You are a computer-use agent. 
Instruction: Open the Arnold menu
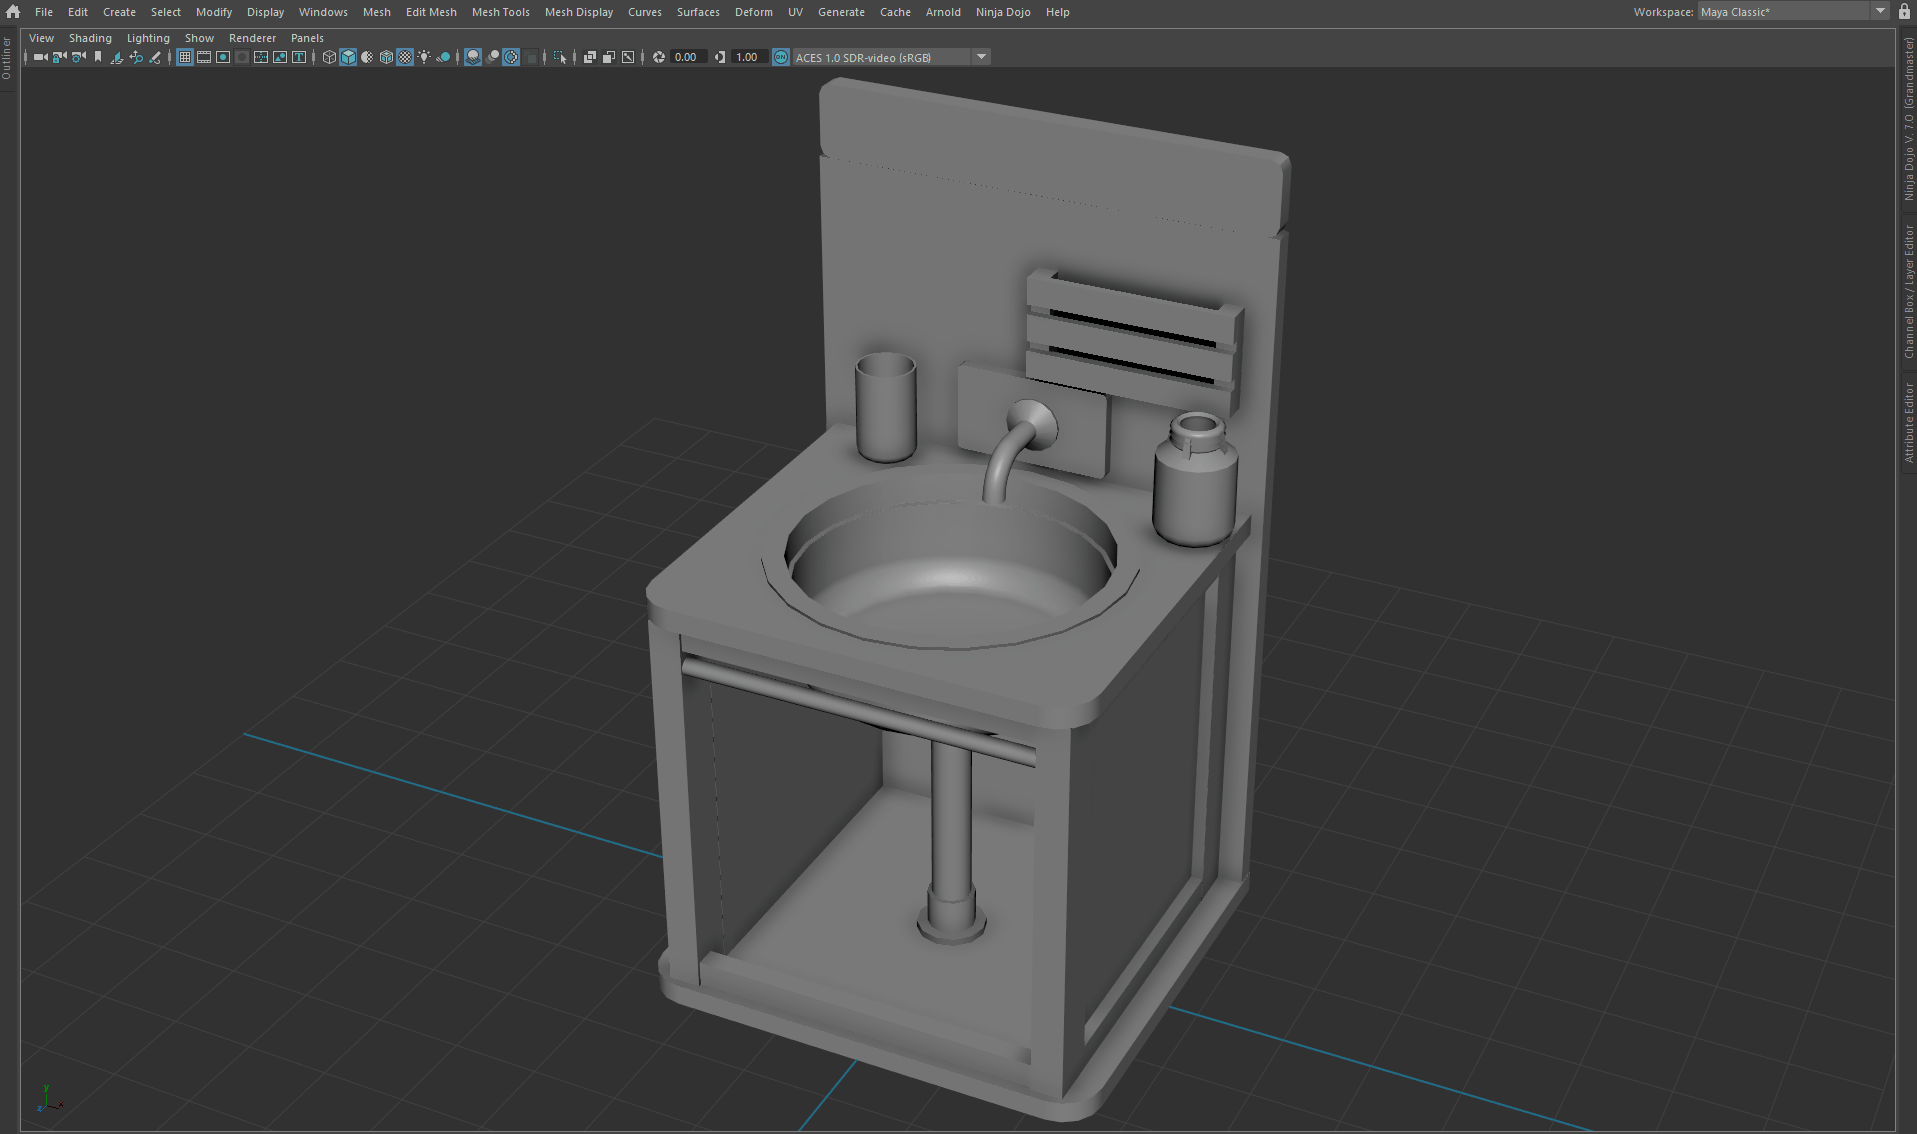tap(943, 12)
